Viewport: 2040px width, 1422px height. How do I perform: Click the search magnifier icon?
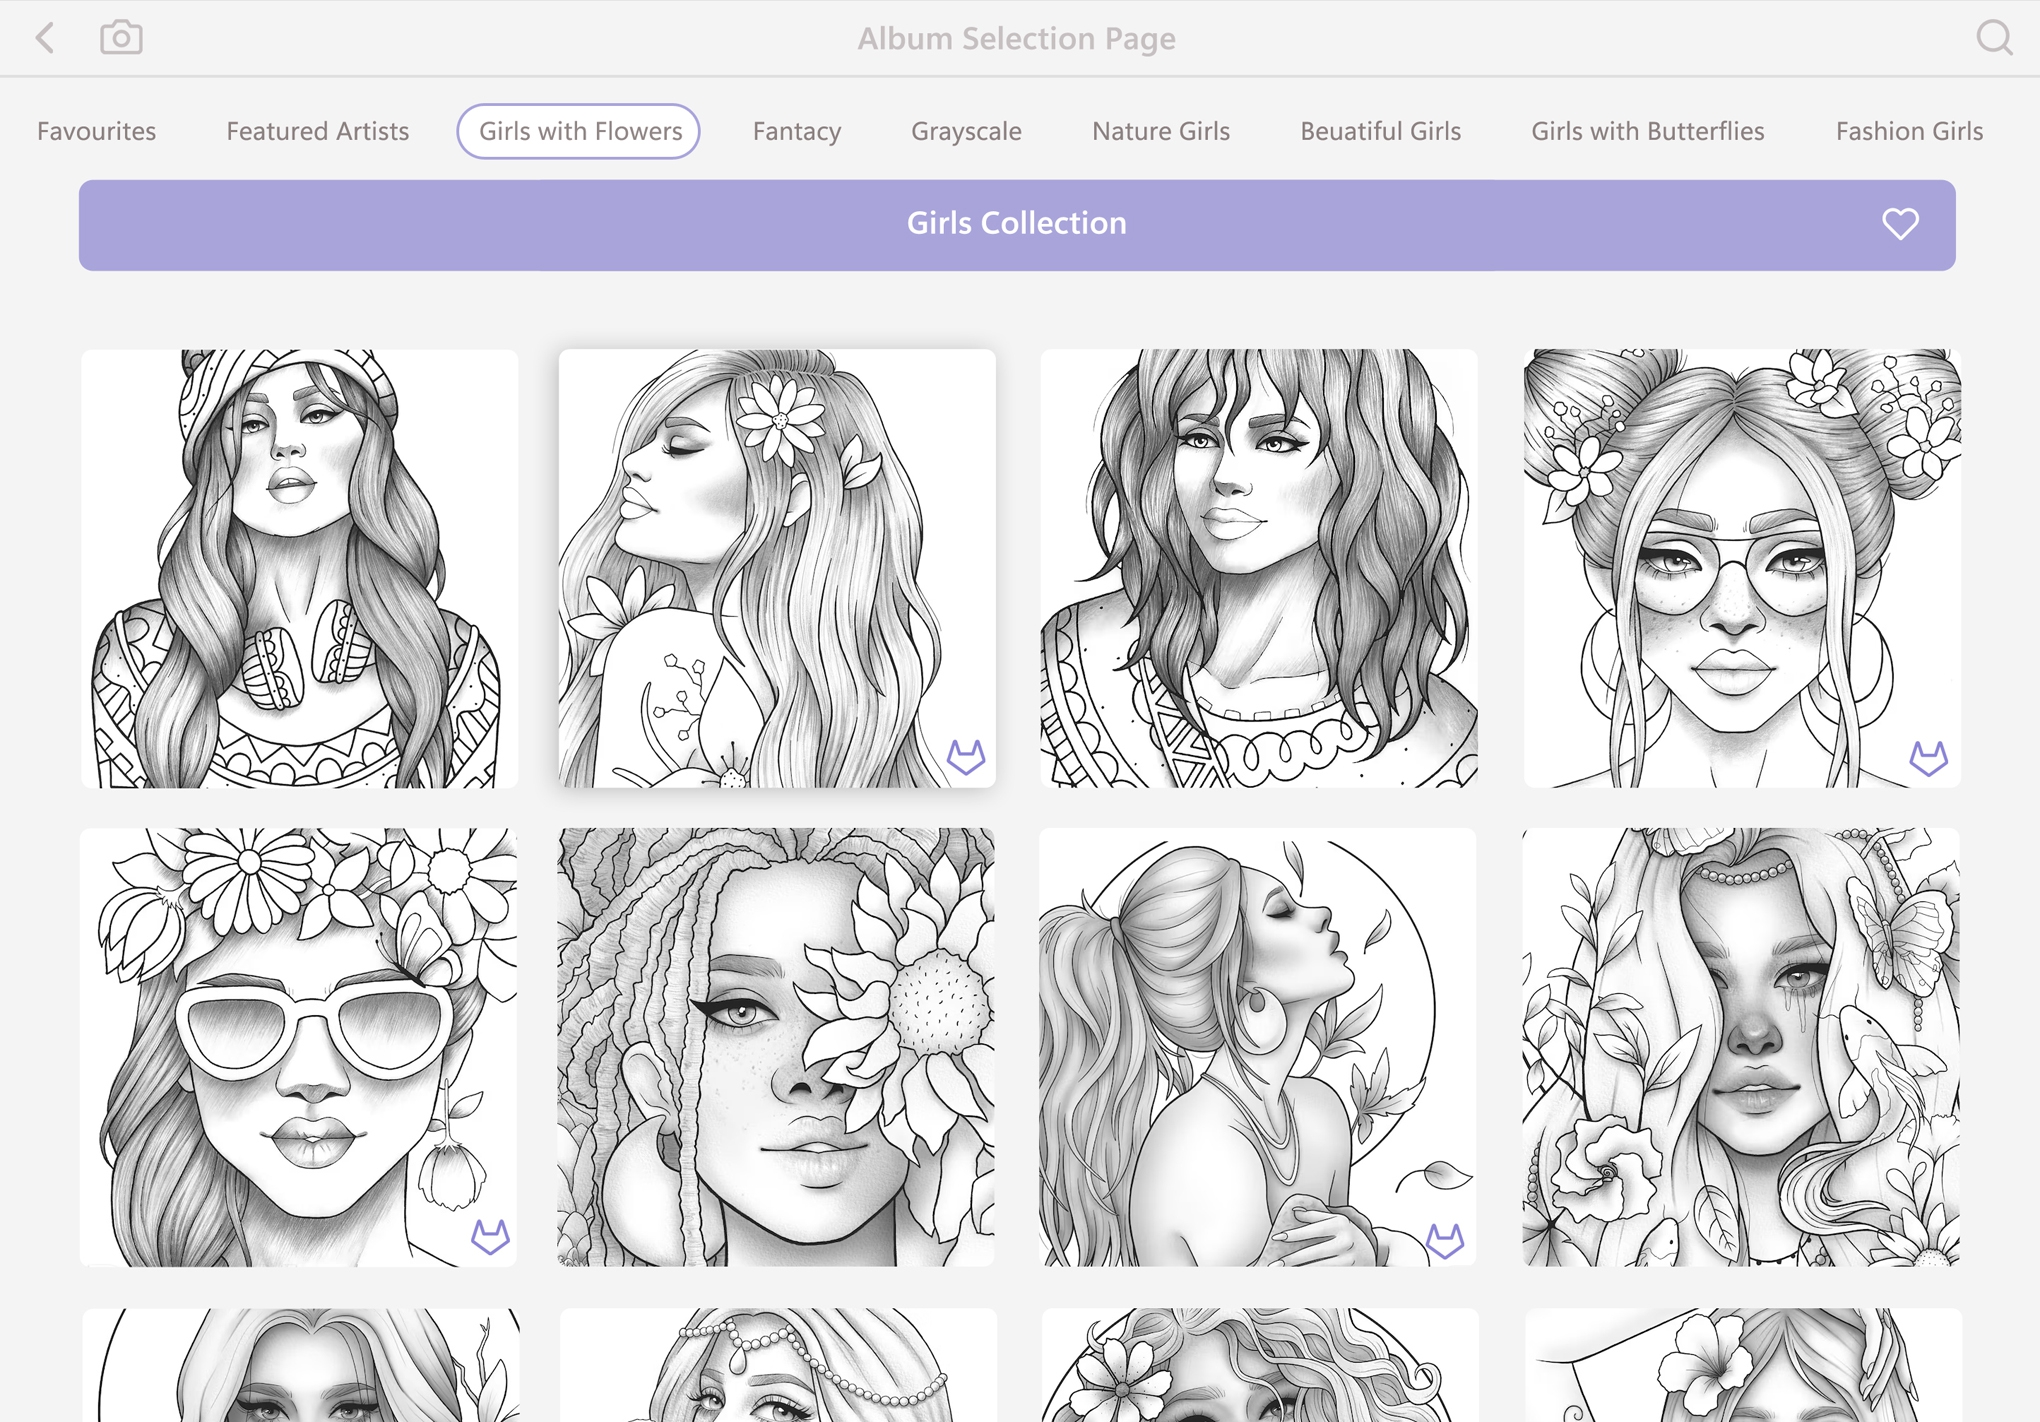coord(1993,38)
